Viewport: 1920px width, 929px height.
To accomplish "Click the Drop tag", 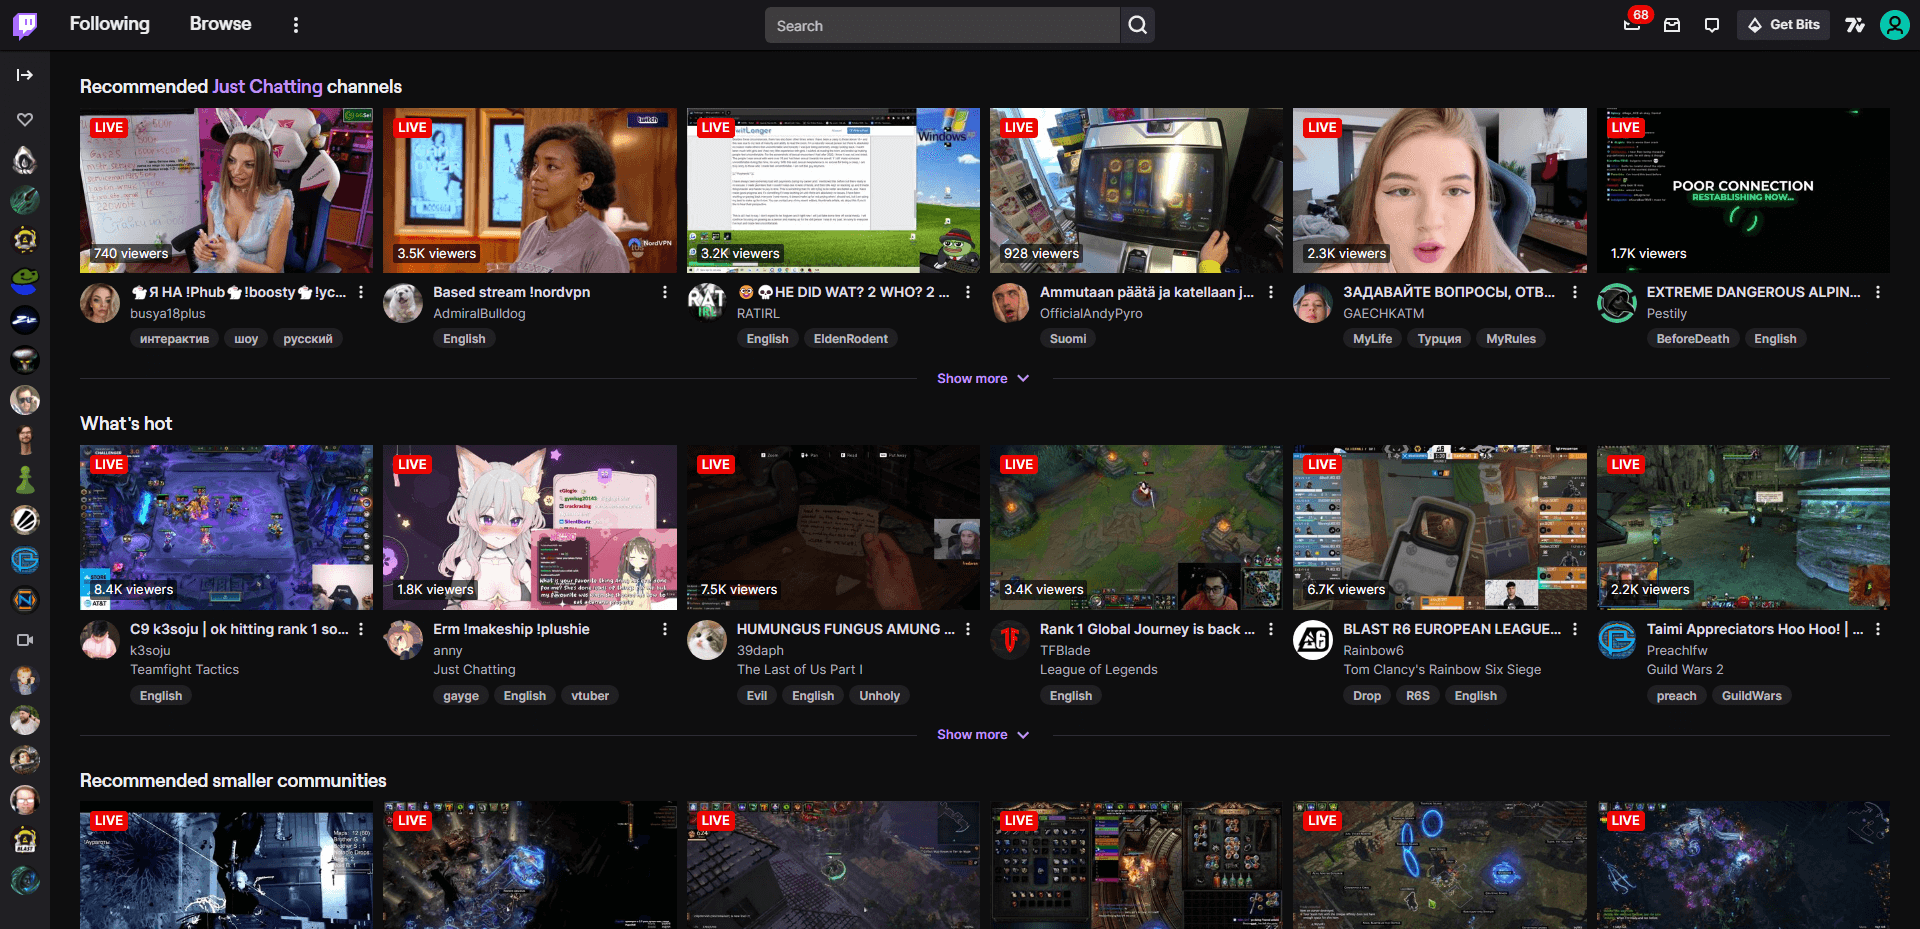I will coord(1366,696).
